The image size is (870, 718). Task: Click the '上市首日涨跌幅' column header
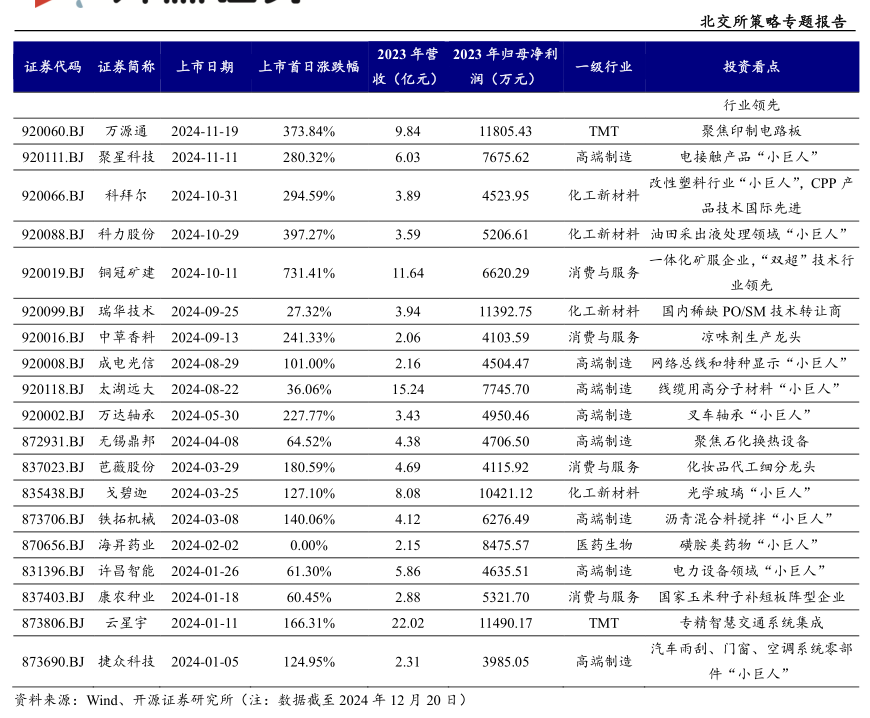tap(309, 67)
